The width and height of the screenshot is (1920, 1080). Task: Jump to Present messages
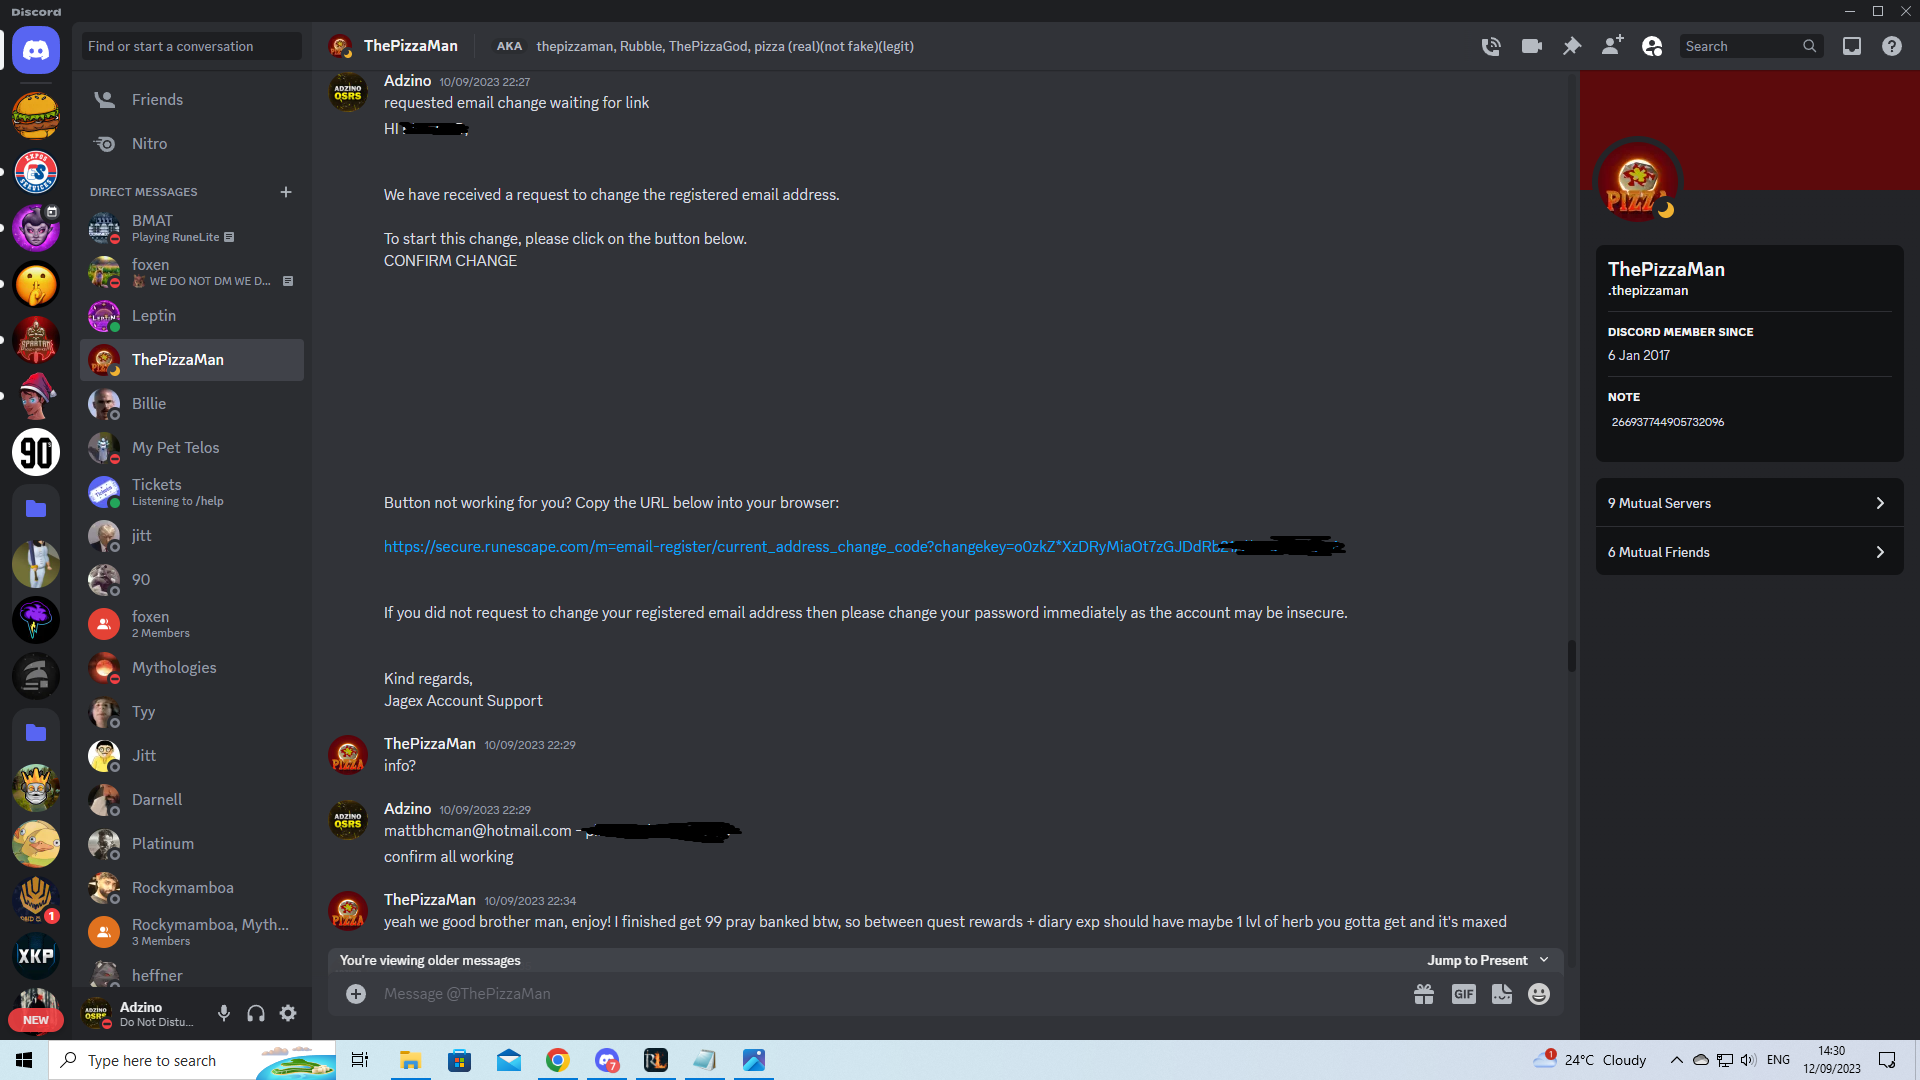coord(1487,960)
